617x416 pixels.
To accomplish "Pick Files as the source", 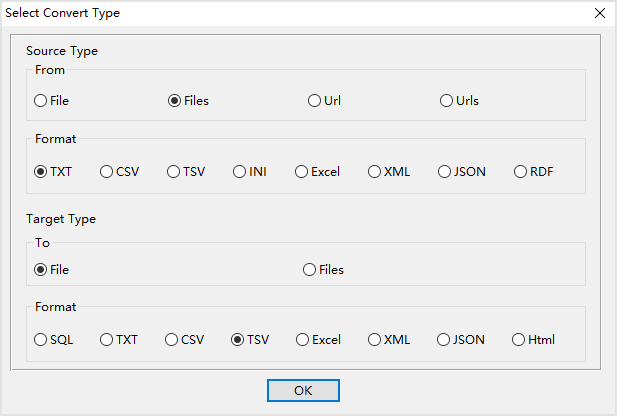I will pos(175,100).
